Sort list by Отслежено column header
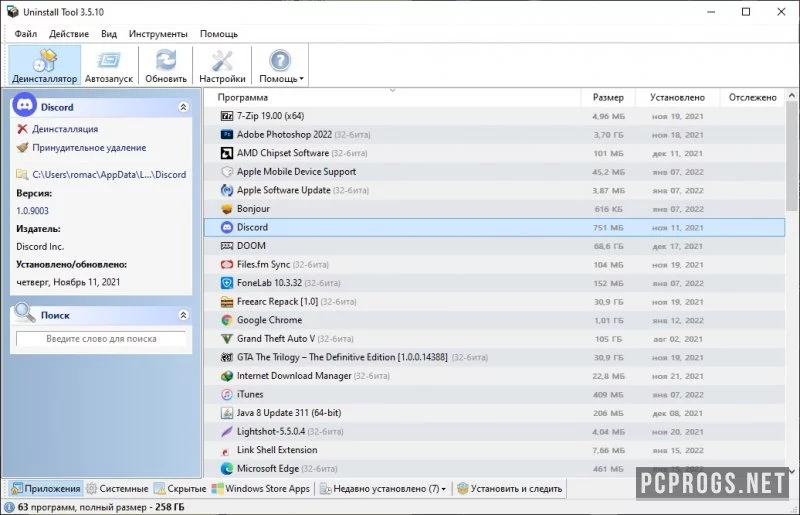800x515 pixels. pyautogui.click(x=753, y=97)
